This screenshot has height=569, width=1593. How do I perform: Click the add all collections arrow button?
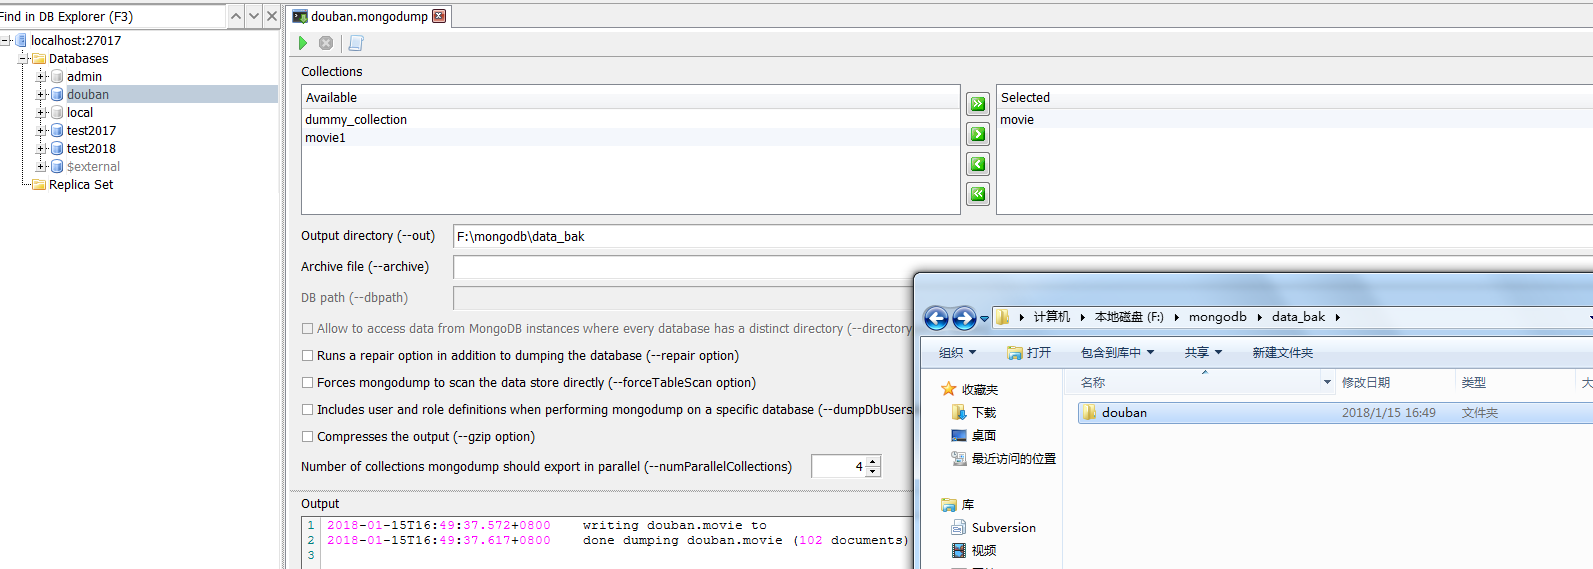(978, 104)
